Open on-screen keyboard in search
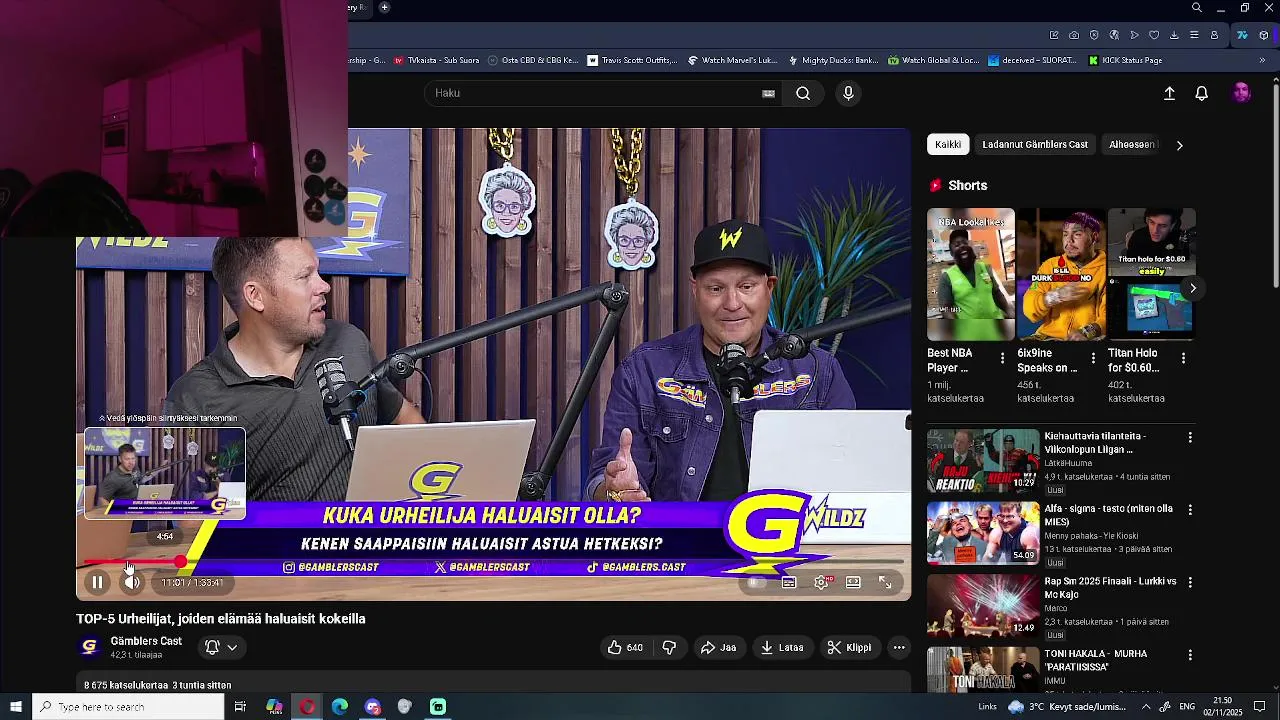 coord(768,93)
